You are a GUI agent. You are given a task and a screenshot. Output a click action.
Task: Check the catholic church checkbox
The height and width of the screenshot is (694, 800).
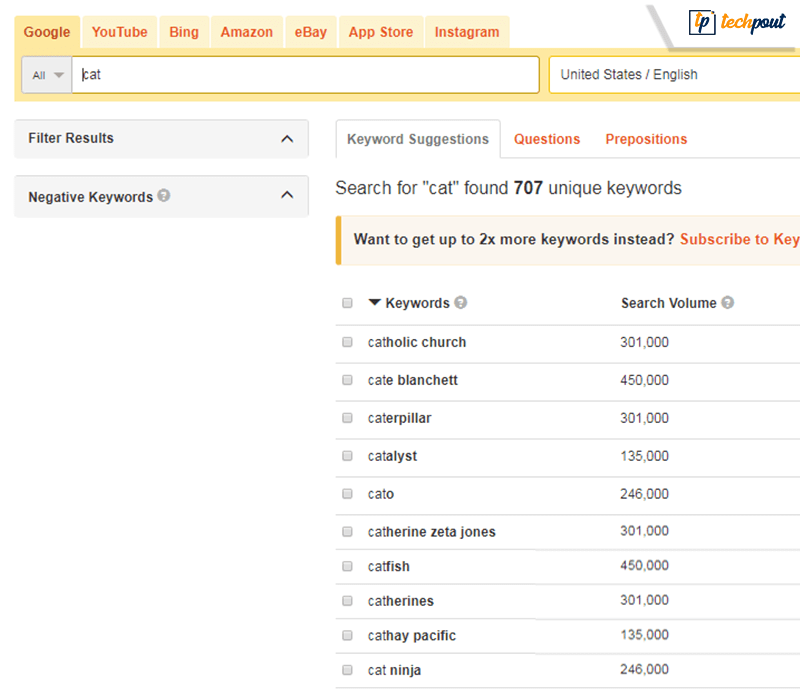click(x=347, y=342)
